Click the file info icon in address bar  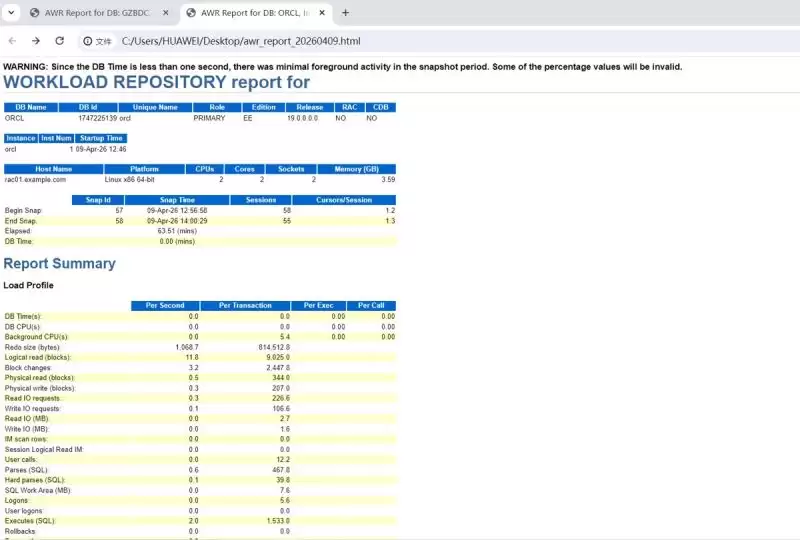coord(88,41)
